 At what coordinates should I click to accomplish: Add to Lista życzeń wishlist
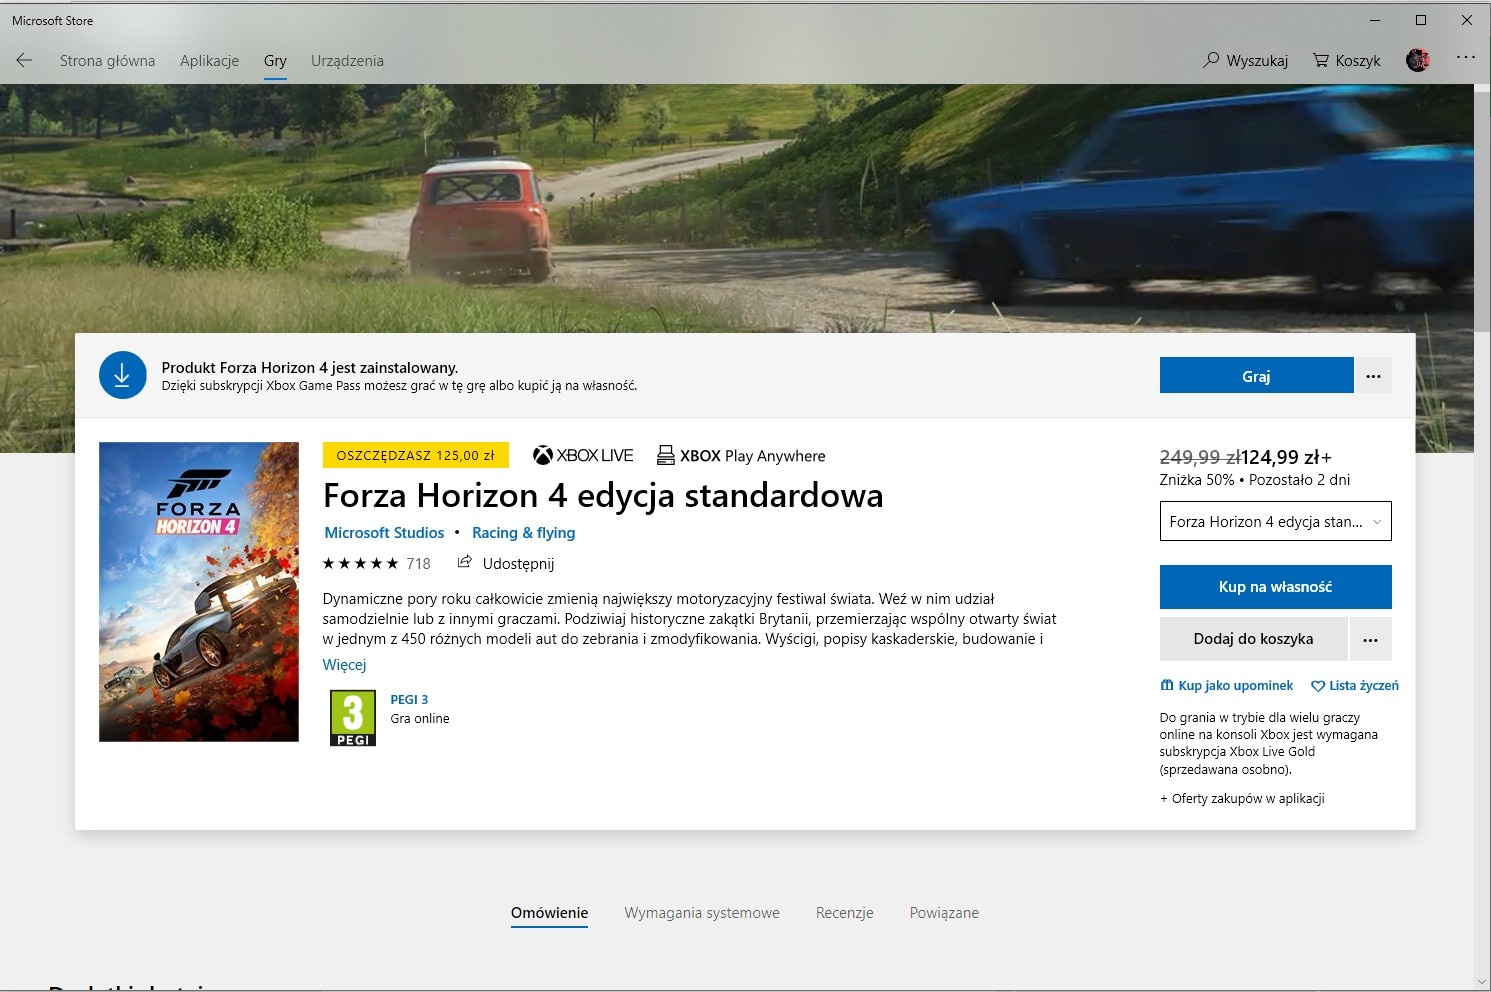[x=1355, y=686]
